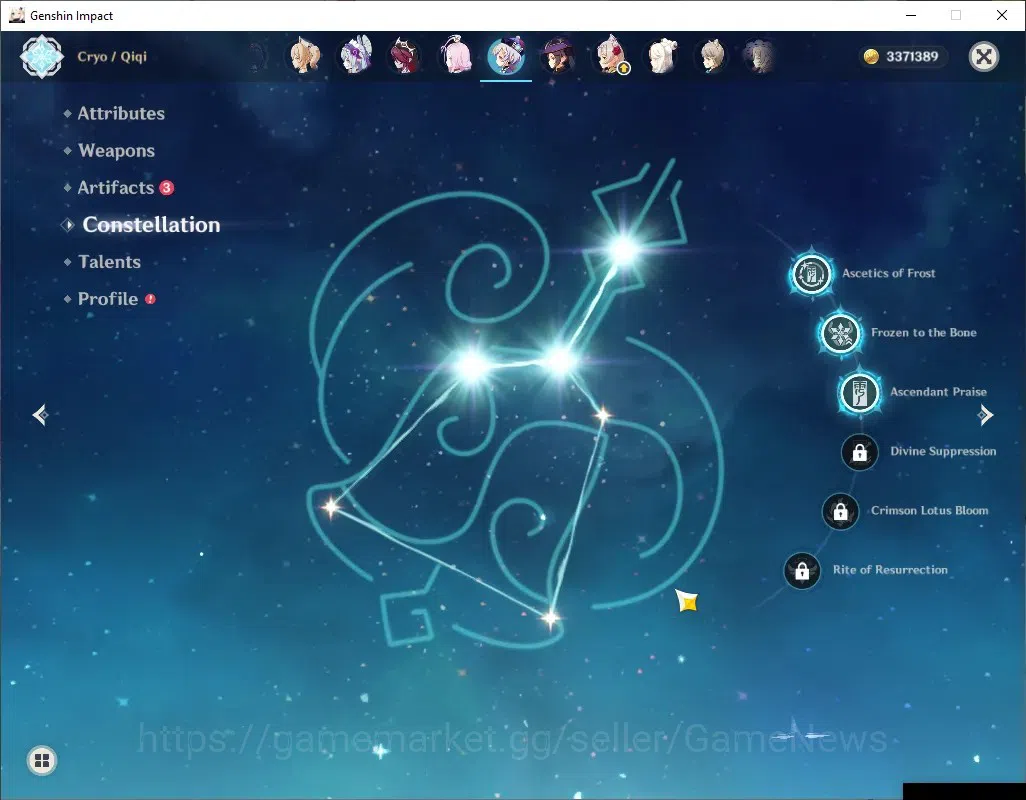Click the red 3 badge on Artifacts
The height and width of the screenshot is (800, 1026).
pyautogui.click(x=167, y=188)
